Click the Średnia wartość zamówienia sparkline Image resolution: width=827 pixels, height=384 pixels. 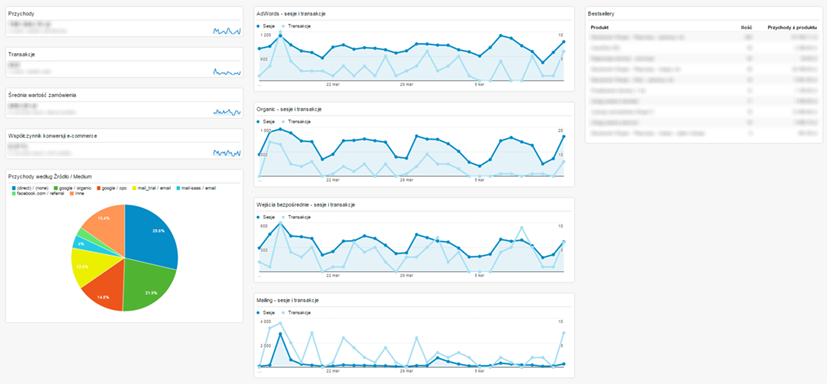227,112
